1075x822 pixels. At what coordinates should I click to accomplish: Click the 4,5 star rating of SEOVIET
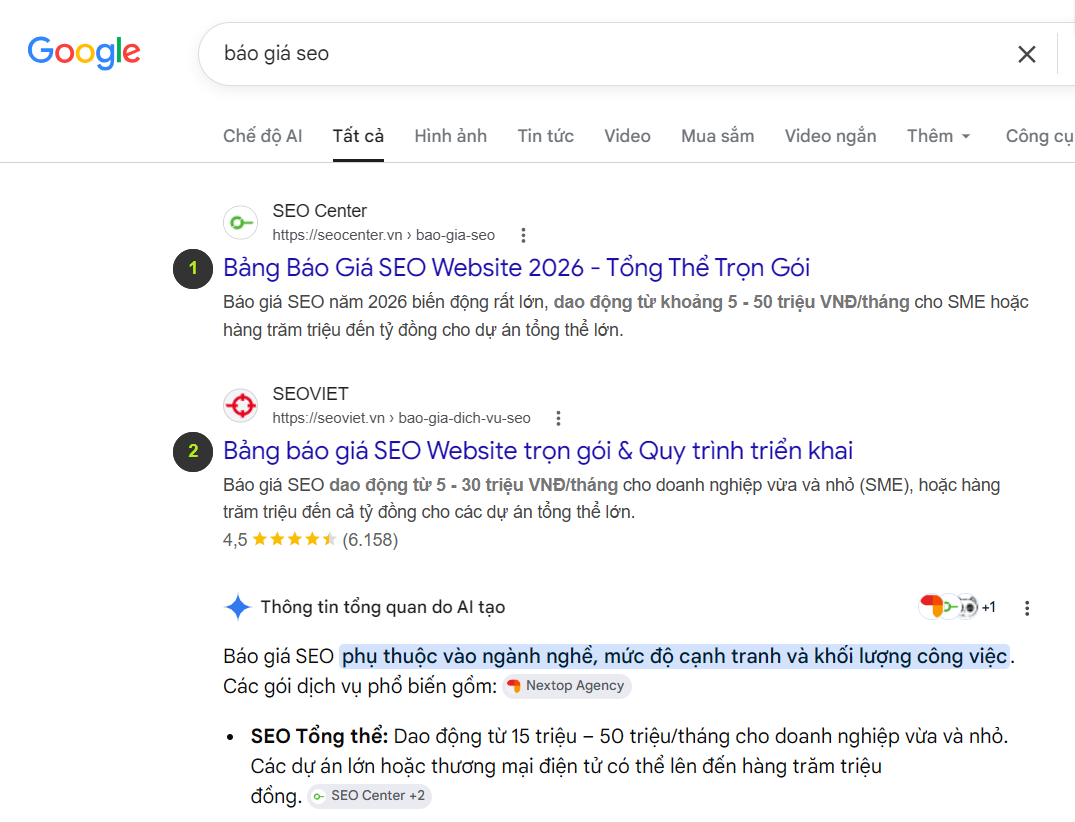click(x=280, y=540)
